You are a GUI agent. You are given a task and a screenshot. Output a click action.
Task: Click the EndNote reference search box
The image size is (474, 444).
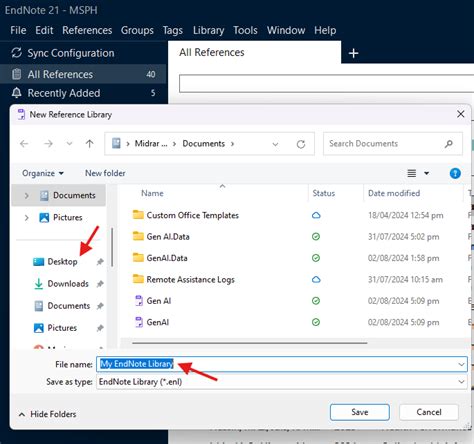[x=326, y=84]
